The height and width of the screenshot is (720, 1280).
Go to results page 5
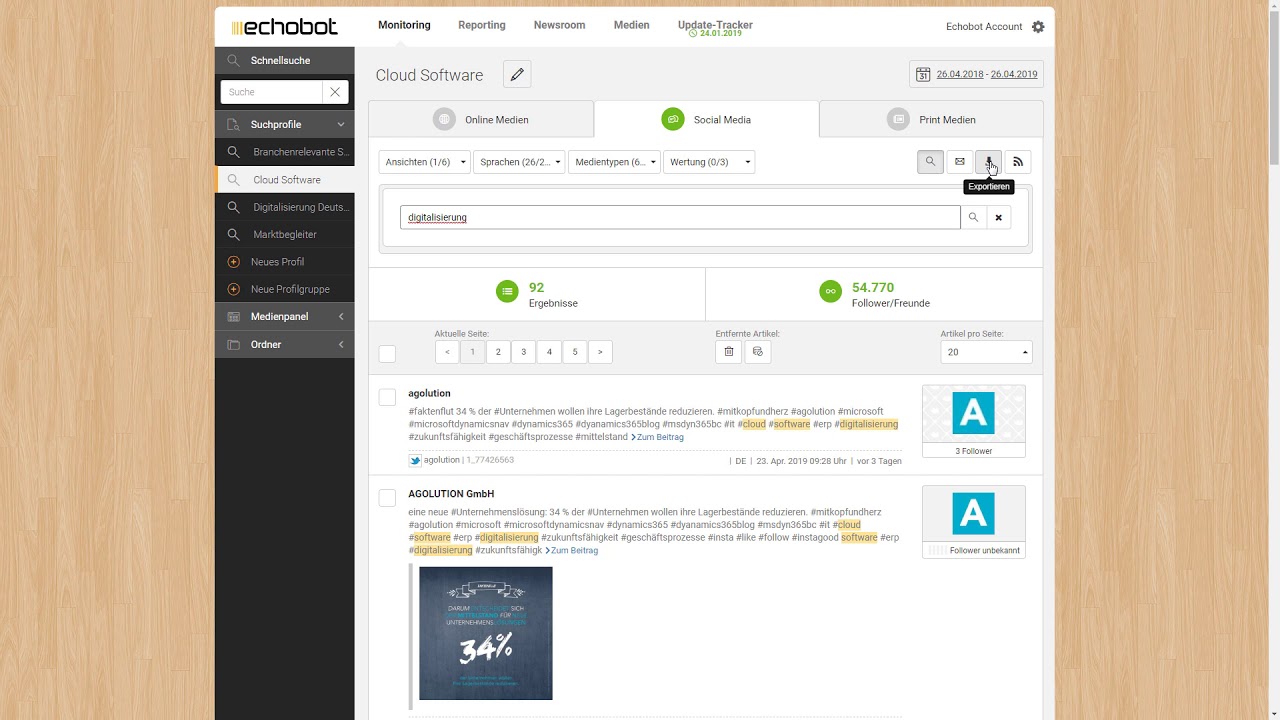coord(574,352)
